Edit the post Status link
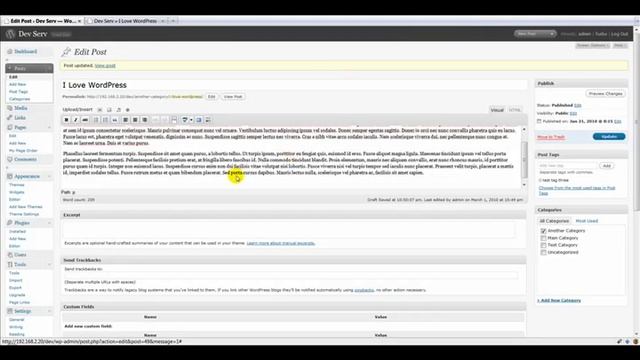The width and height of the screenshot is (640, 360). click(578, 105)
